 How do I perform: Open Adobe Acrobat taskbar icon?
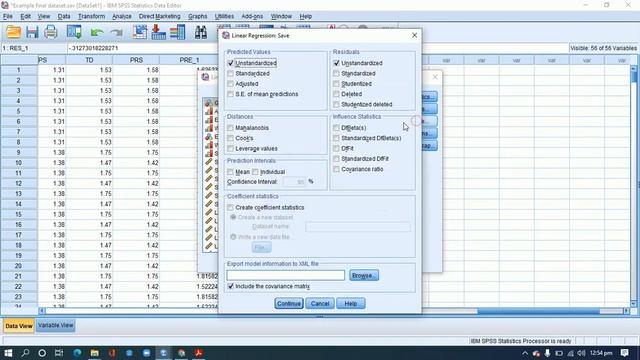(x=199, y=353)
